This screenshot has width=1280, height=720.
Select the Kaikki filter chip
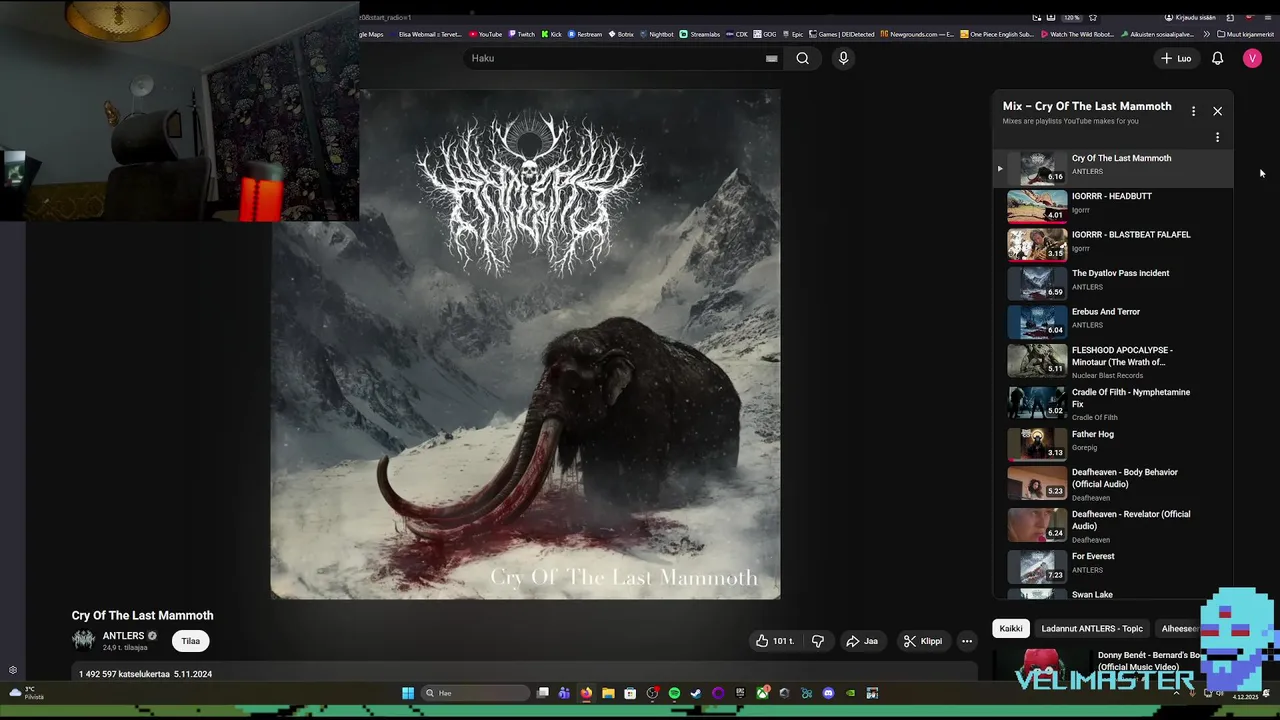[1011, 628]
